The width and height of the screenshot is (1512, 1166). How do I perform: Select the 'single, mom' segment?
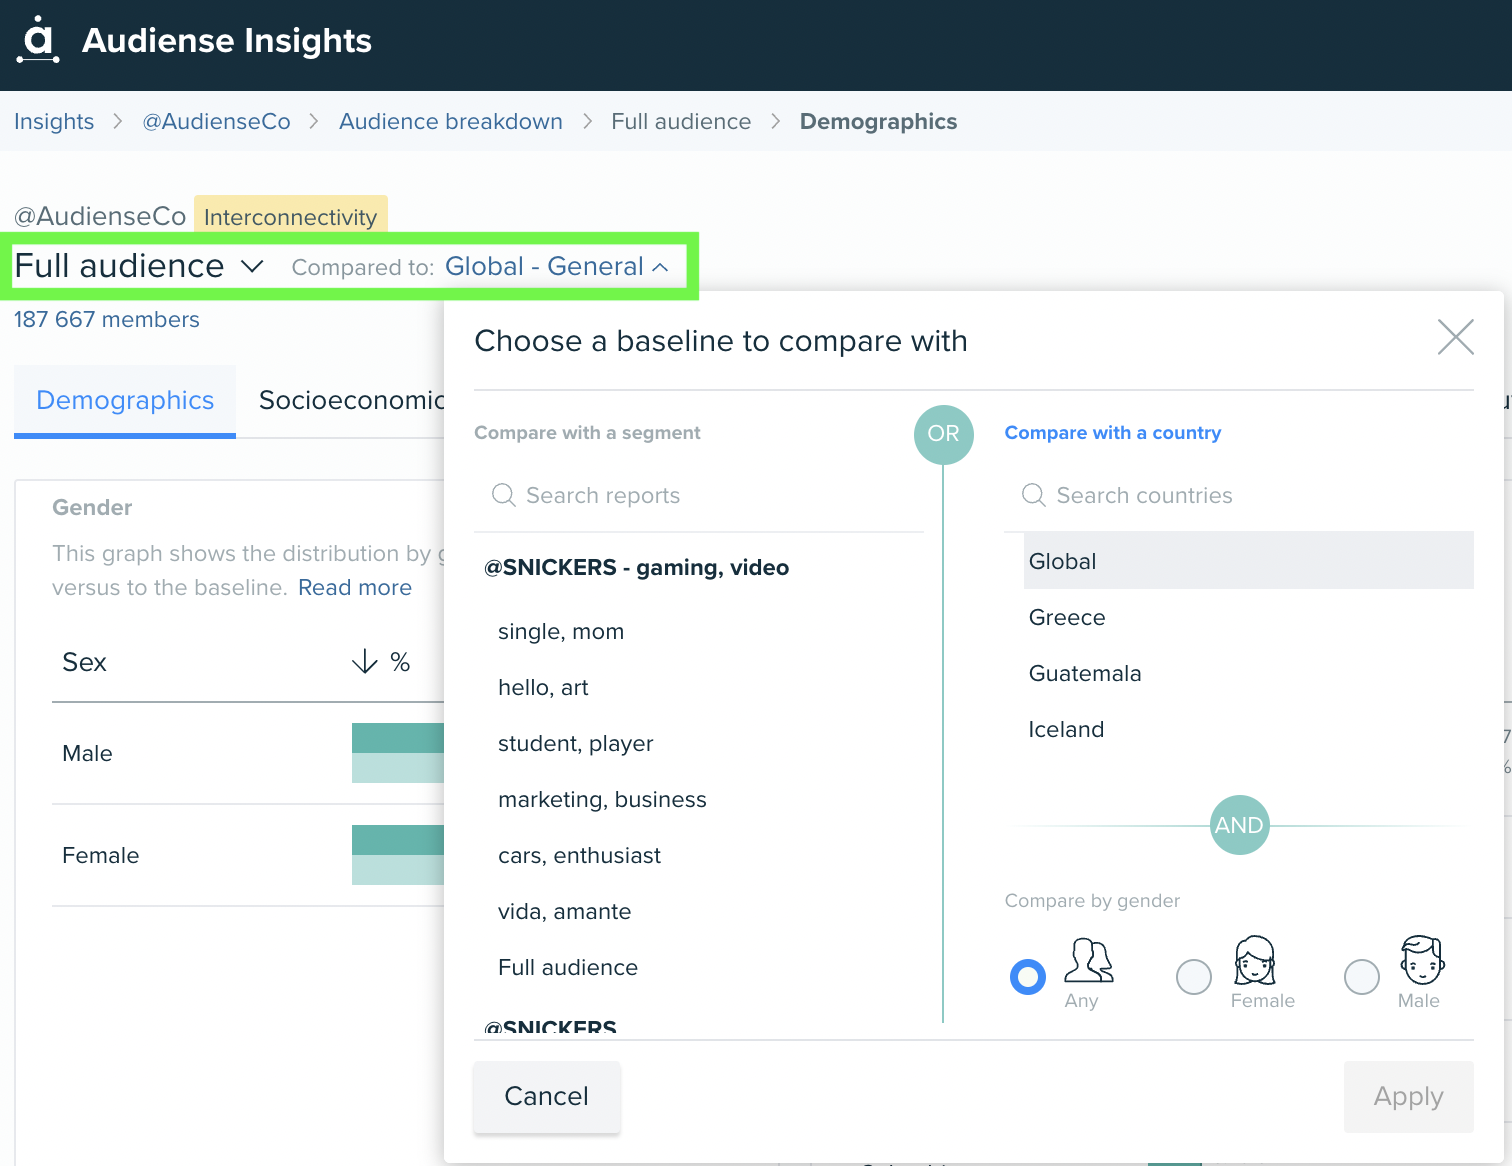click(x=561, y=631)
